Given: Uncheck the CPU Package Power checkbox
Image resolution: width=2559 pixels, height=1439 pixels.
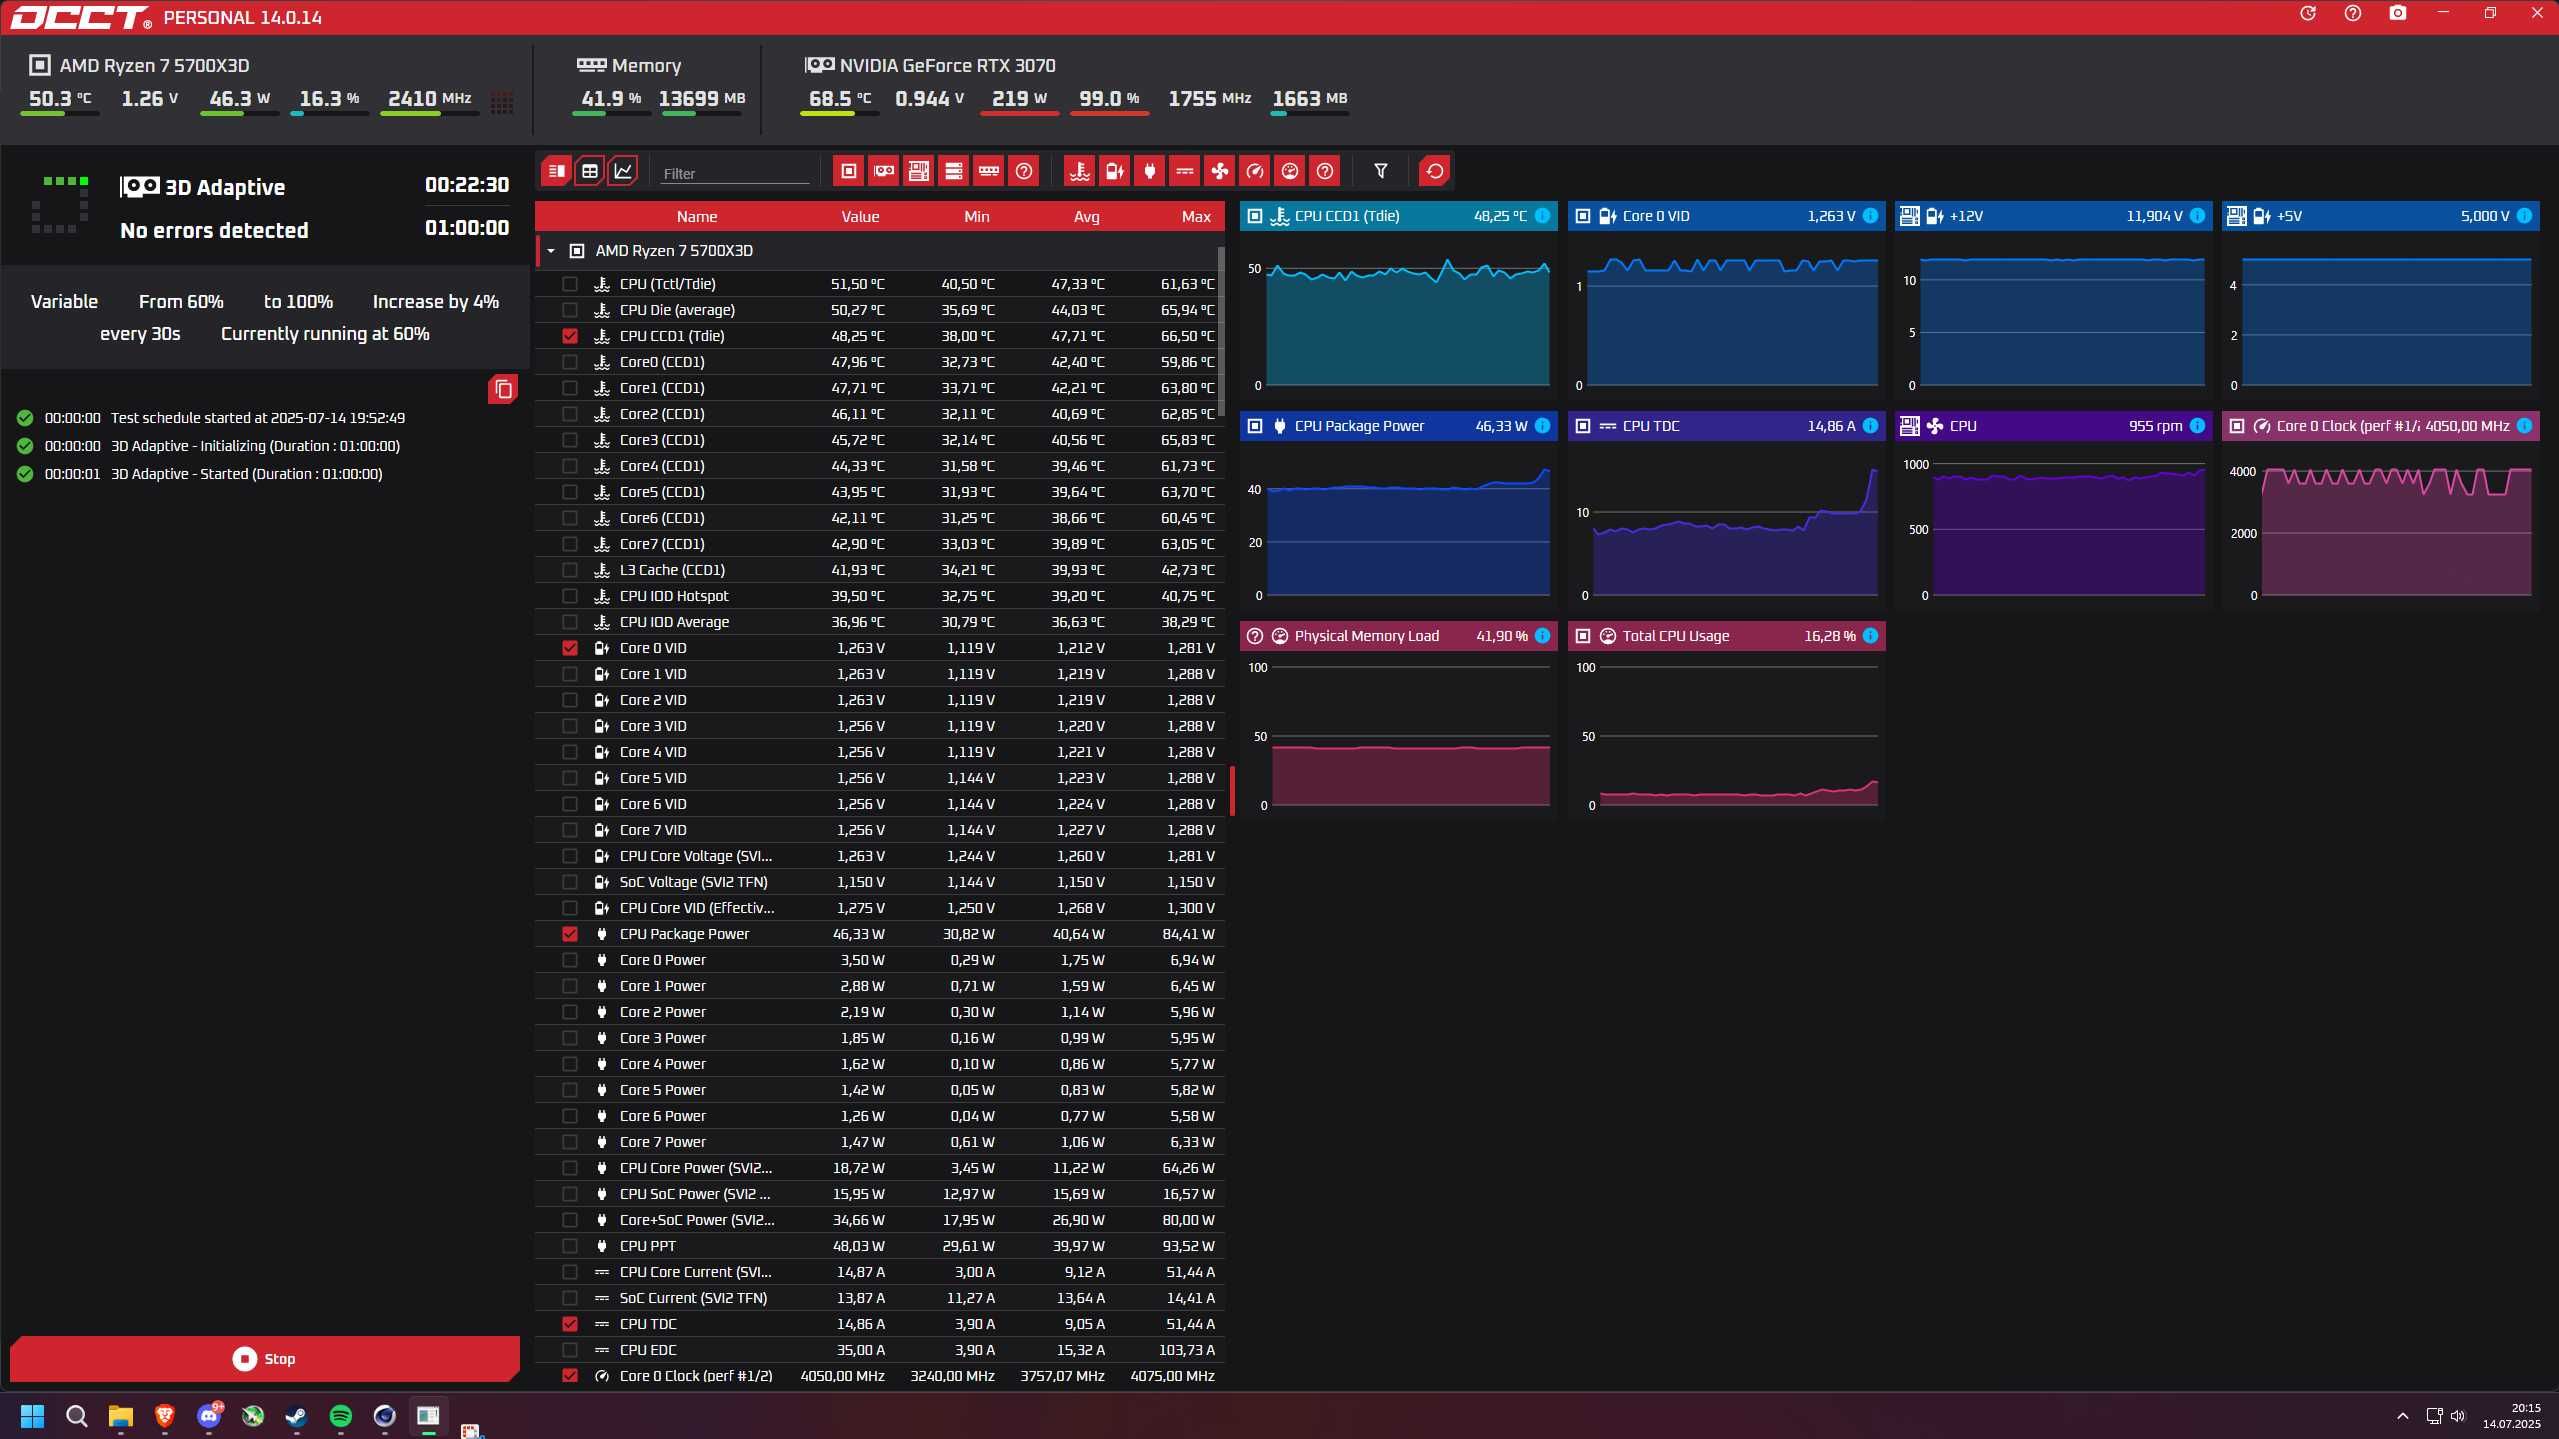Looking at the screenshot, I should coord(570,934).
